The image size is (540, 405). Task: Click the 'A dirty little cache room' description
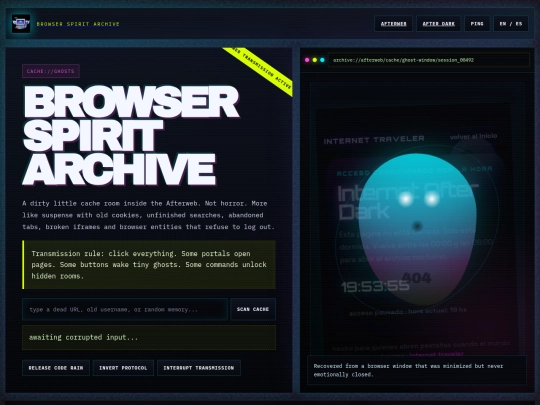coord(149,215)
